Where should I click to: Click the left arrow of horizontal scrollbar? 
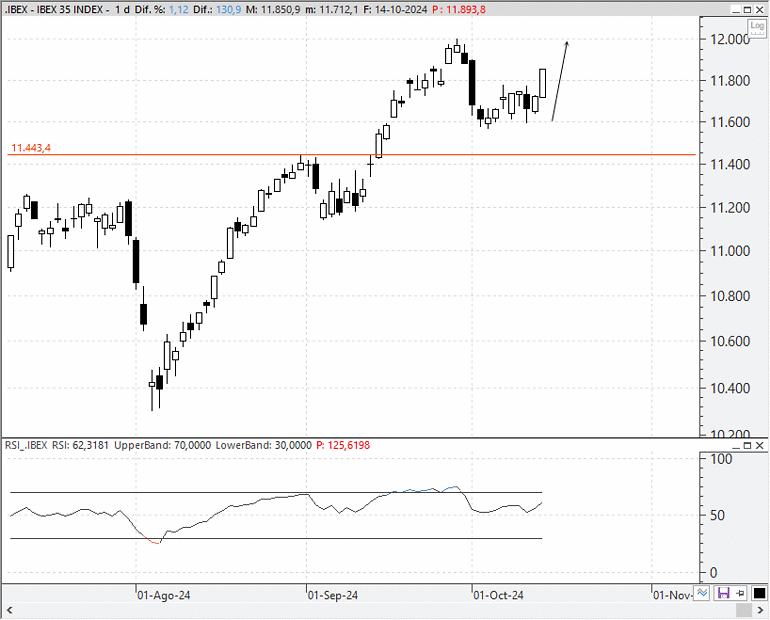click(x=9, y=610)
